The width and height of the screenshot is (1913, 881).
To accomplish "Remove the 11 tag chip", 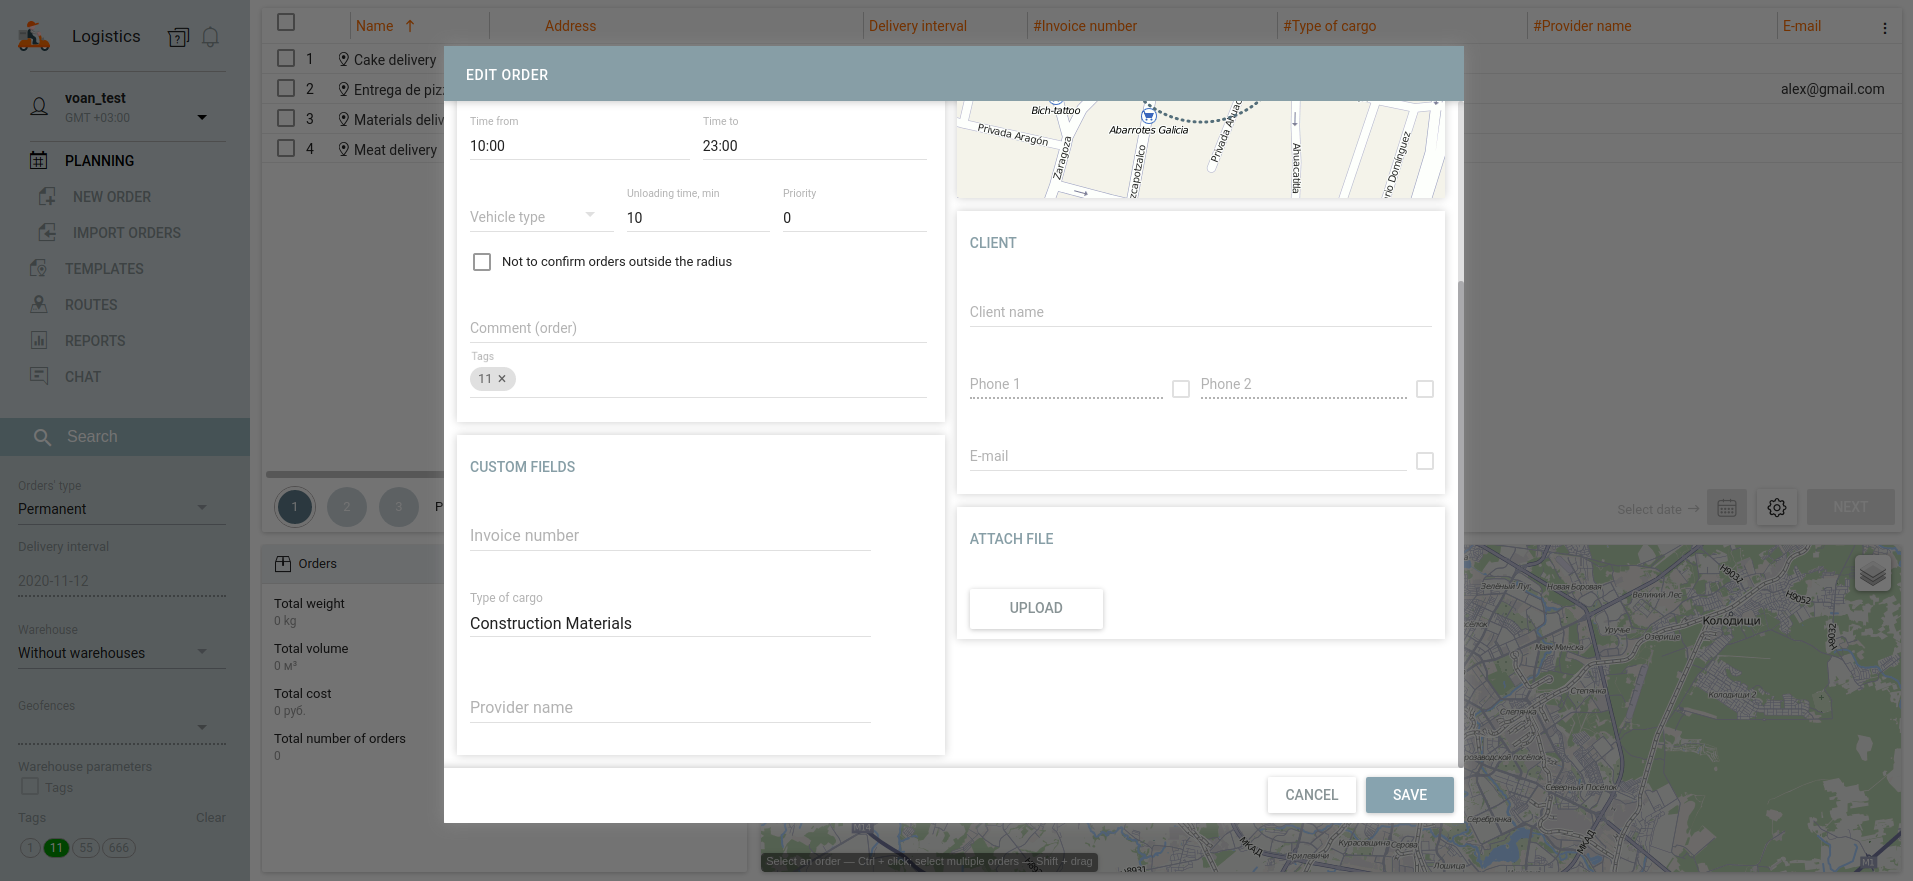I will pos(502,379).
